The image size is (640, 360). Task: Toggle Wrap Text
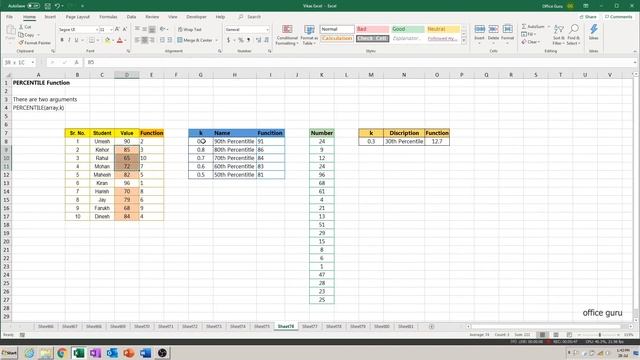click(x=190, y=29)
